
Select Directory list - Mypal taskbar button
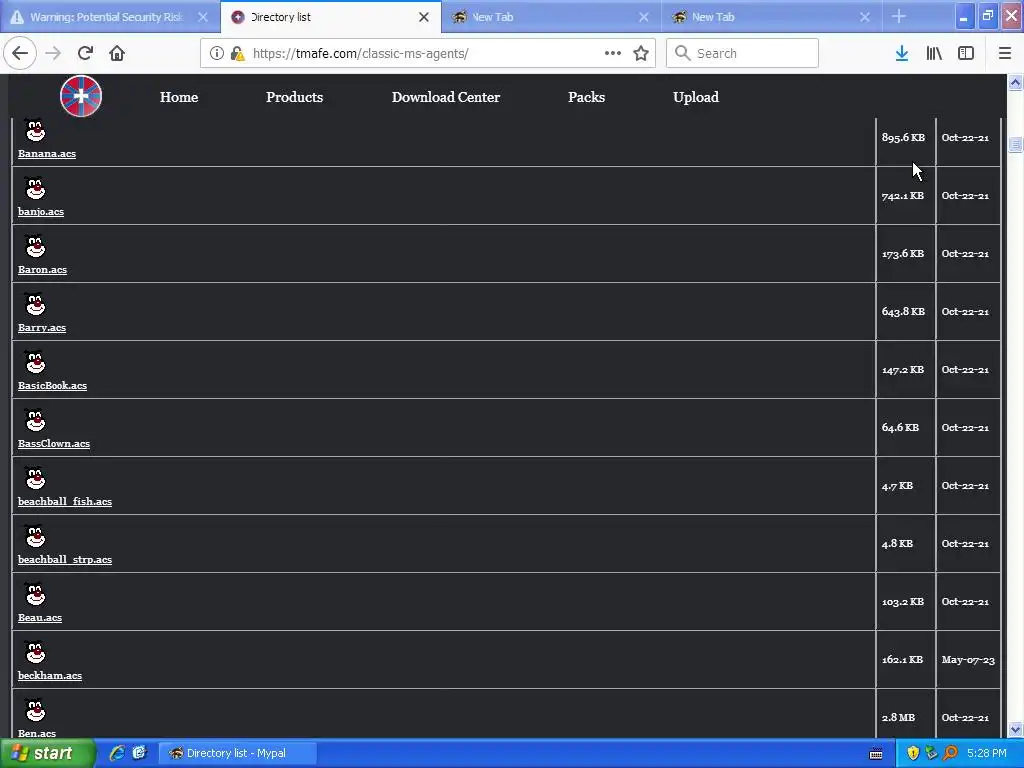pyautogui.click(x=238, y=753)
